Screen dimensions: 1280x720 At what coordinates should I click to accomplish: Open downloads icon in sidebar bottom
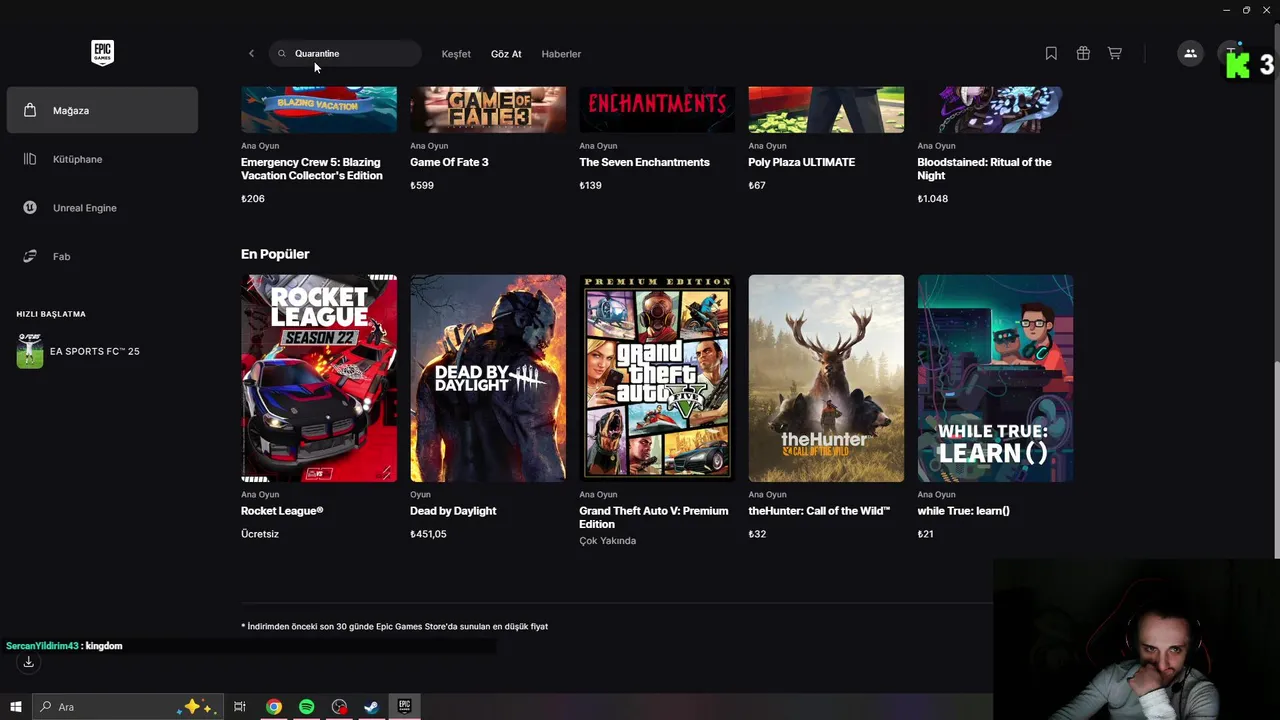tap(28, 662)
